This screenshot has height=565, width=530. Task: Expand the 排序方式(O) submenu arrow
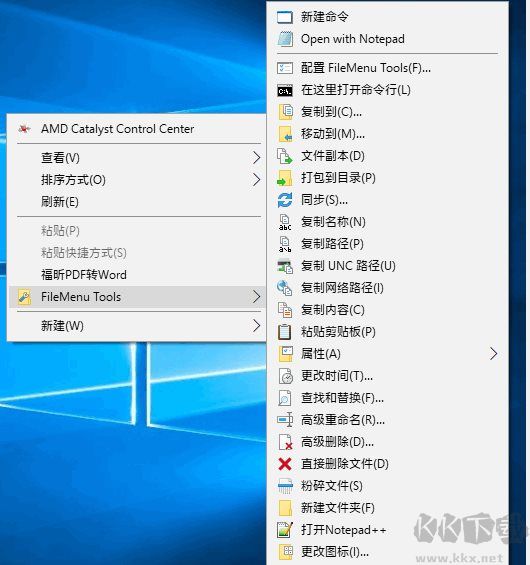[x=256, y=180]
